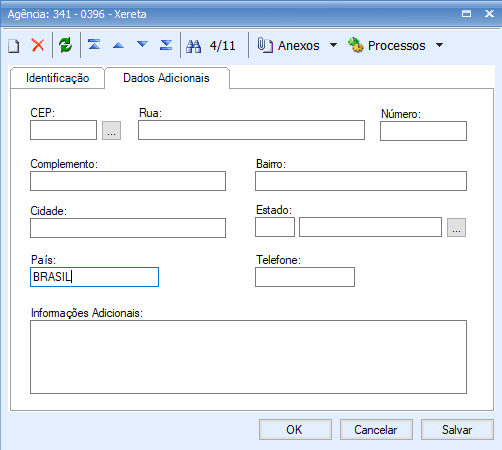Focus the Número input field
502x450 pixels.
coord(423,131)
